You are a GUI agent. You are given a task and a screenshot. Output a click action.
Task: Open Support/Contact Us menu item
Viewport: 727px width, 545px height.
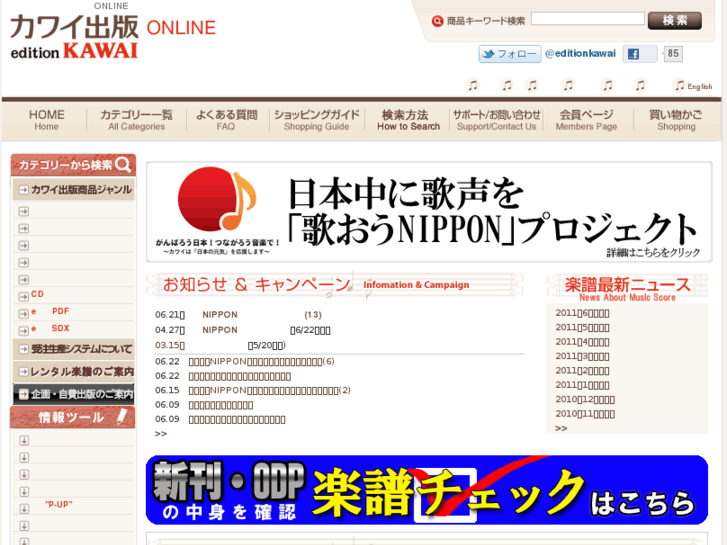coord(497,120)
